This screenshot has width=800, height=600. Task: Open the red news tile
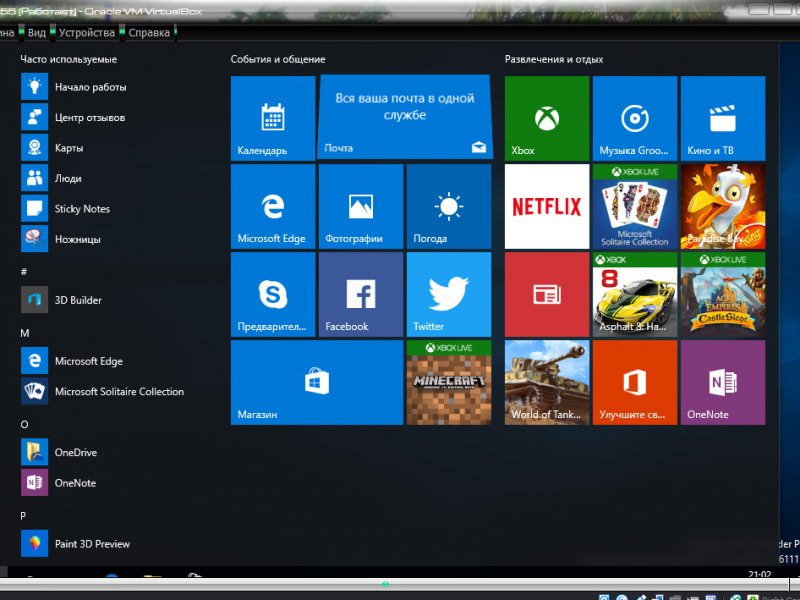pyautogui.click(x=547, y=294)
